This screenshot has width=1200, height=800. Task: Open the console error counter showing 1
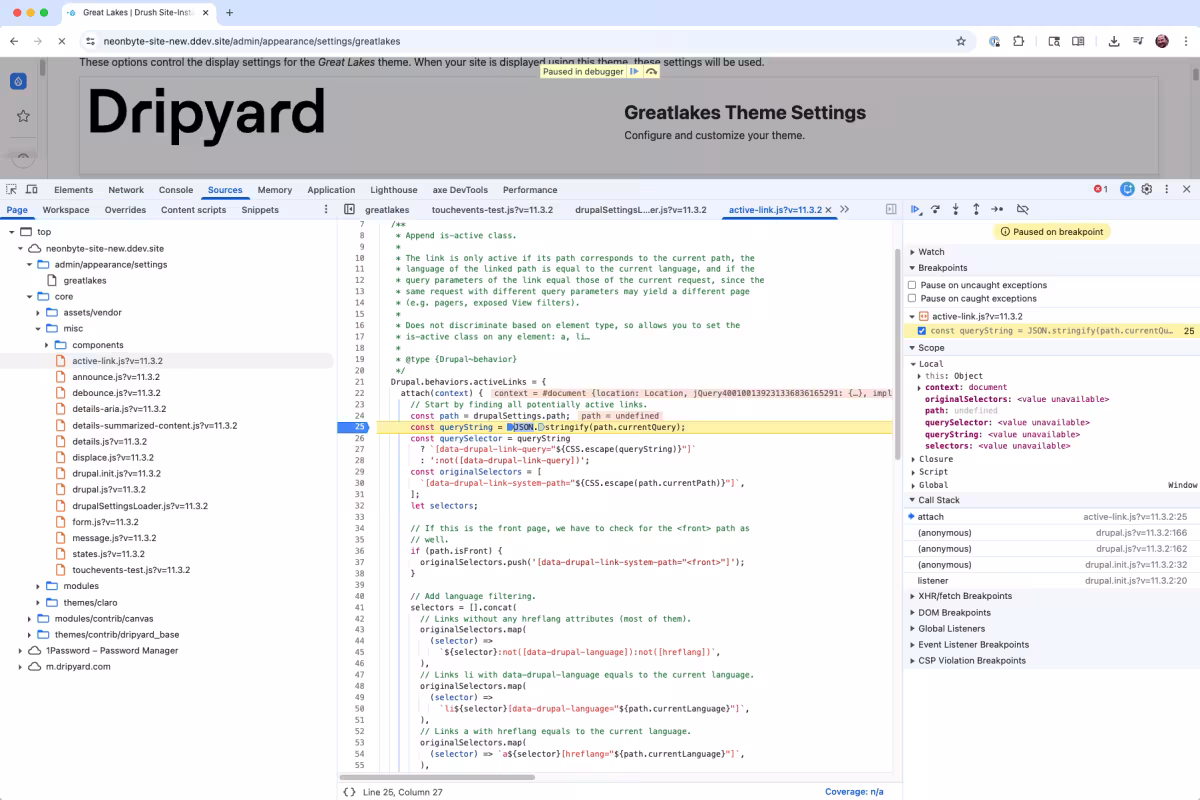[1100, 188]
